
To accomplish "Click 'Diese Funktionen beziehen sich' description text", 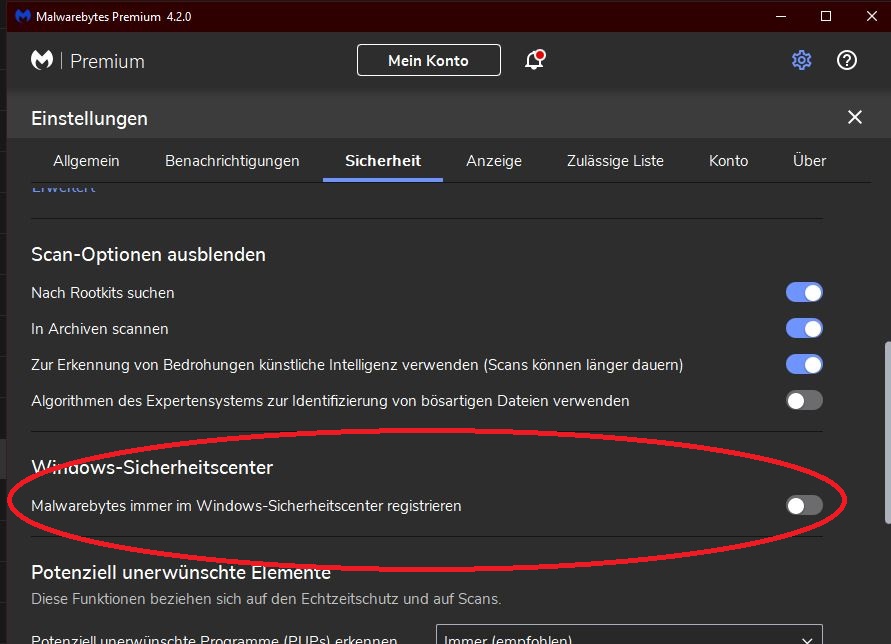I will tap(266, 599).
